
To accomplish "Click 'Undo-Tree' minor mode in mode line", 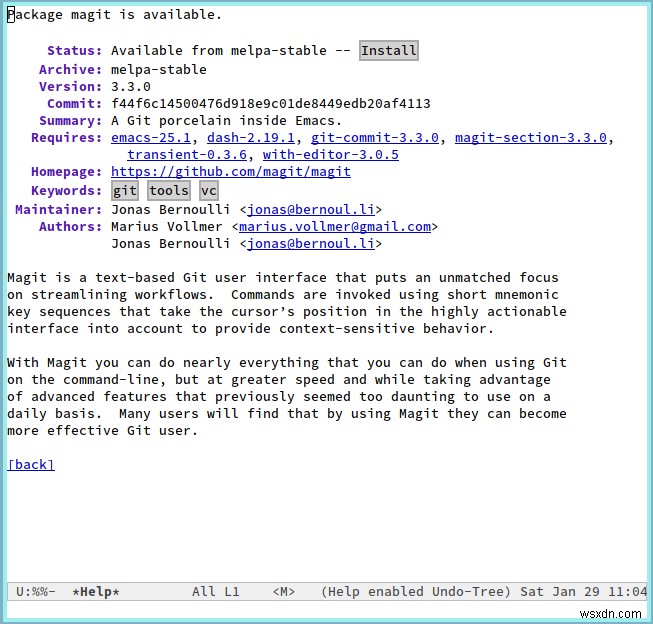I will (x=471, y=592).
